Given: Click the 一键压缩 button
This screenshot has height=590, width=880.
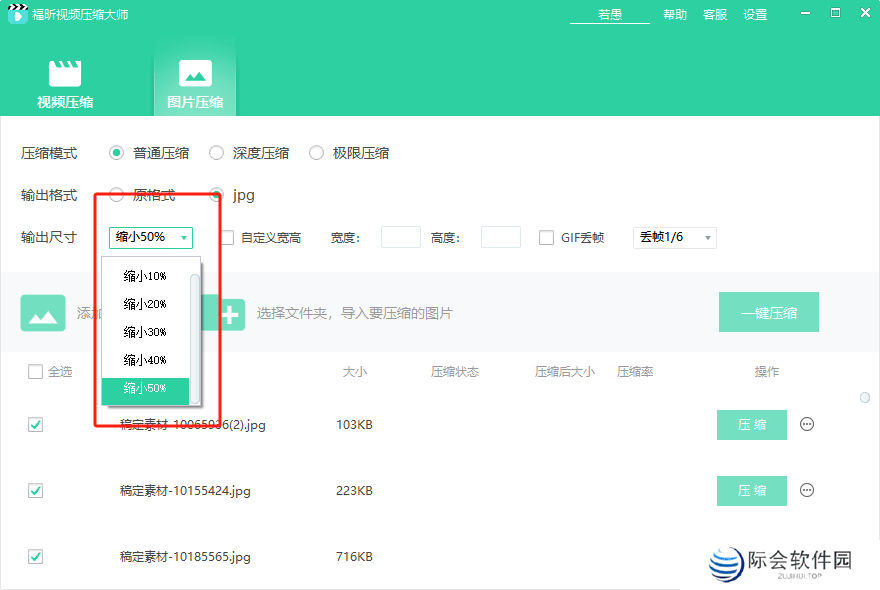Looking at the screenshot, I should click(768, 312).
